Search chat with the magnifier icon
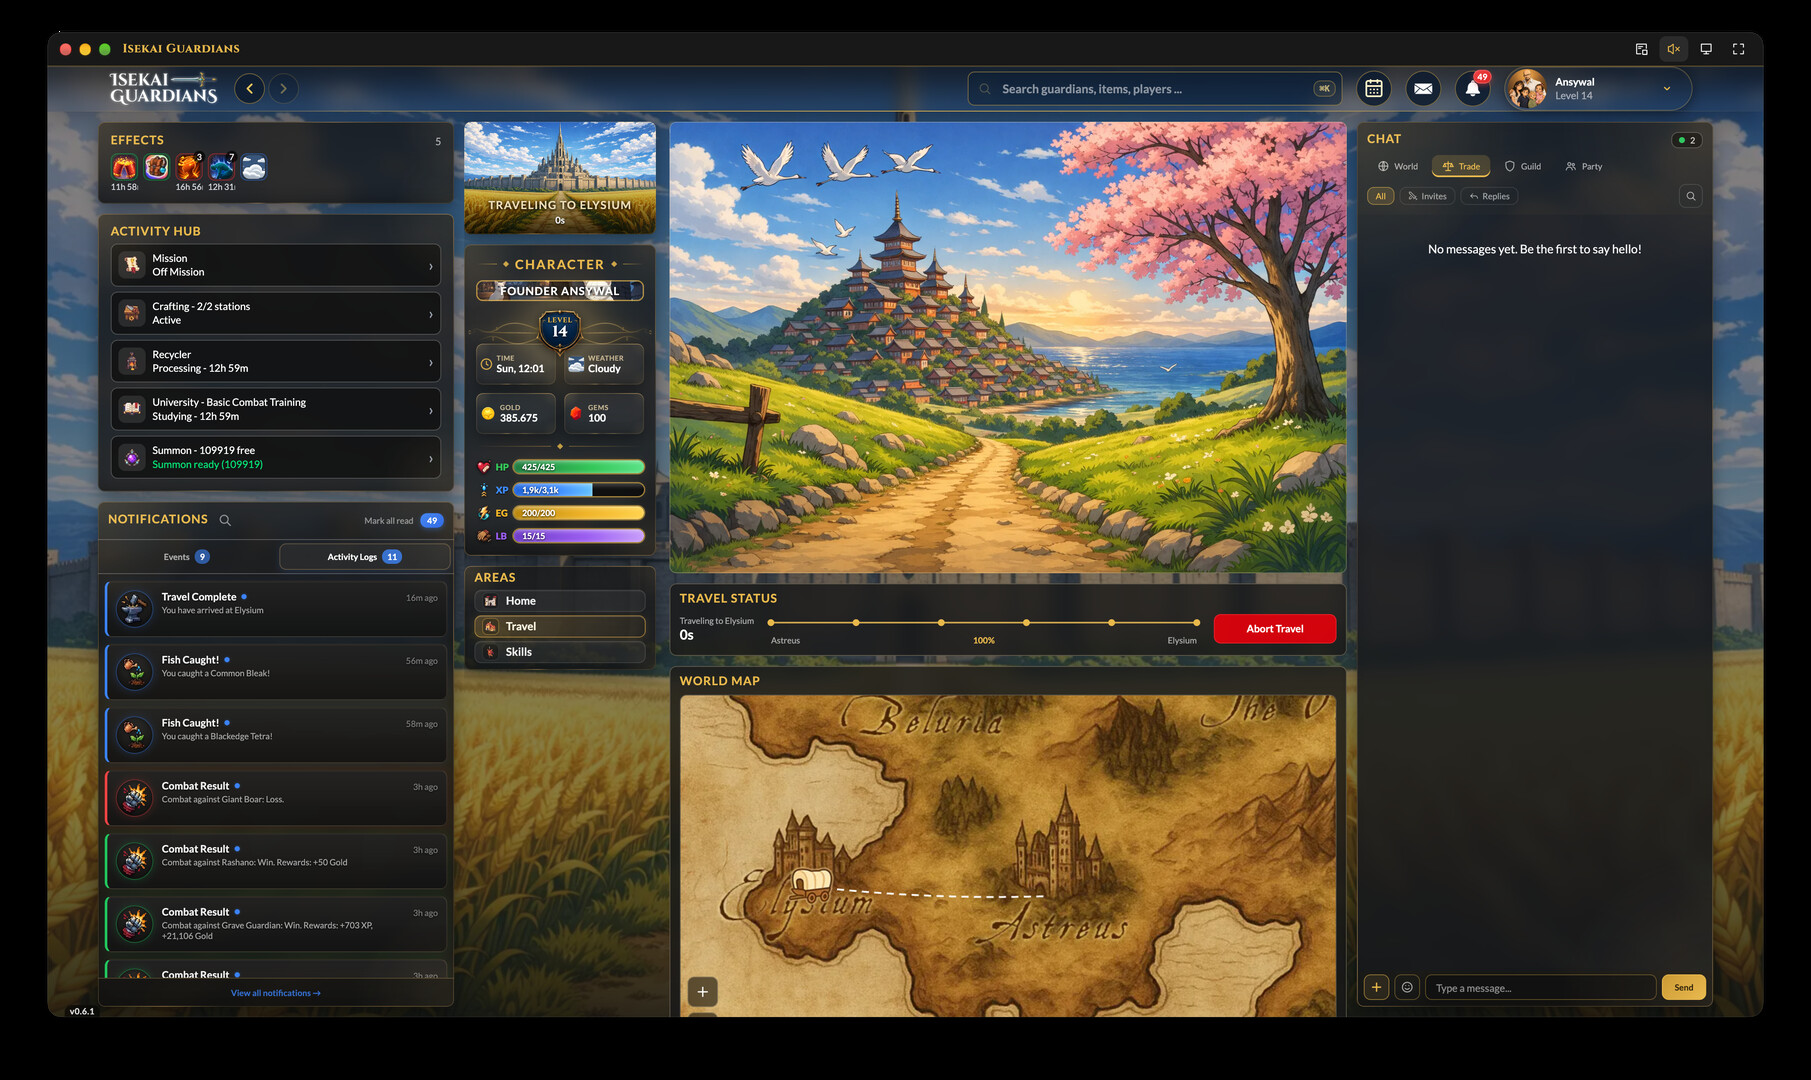The height and width of the screenshot is (1080, 1811). tap(1691, 196)
